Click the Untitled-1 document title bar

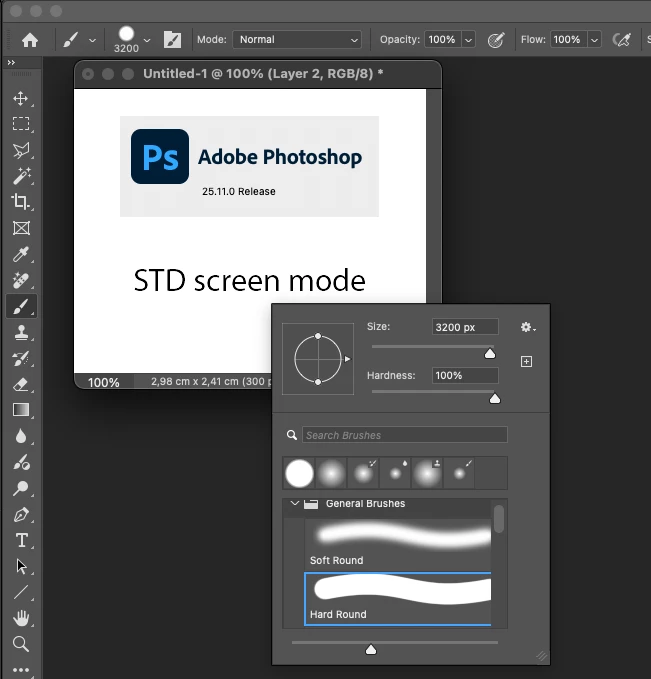(x=258, y=74)
